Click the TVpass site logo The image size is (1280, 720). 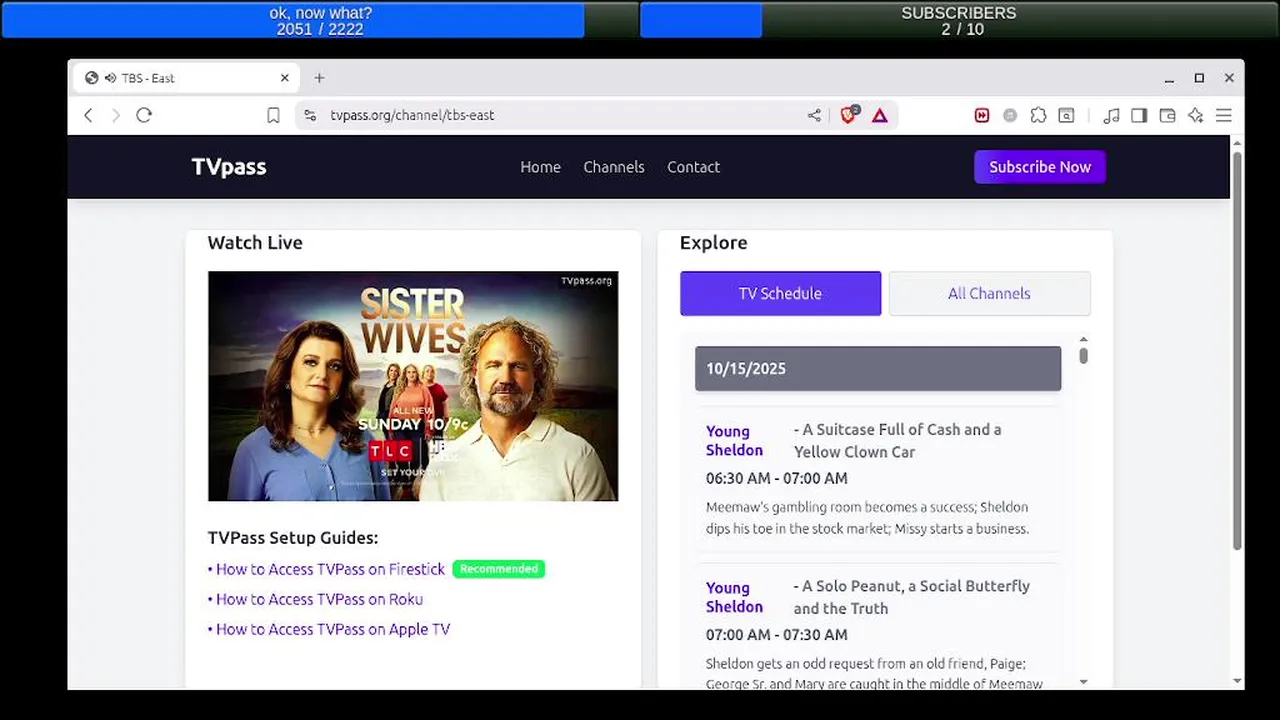[x=229, y=167]
